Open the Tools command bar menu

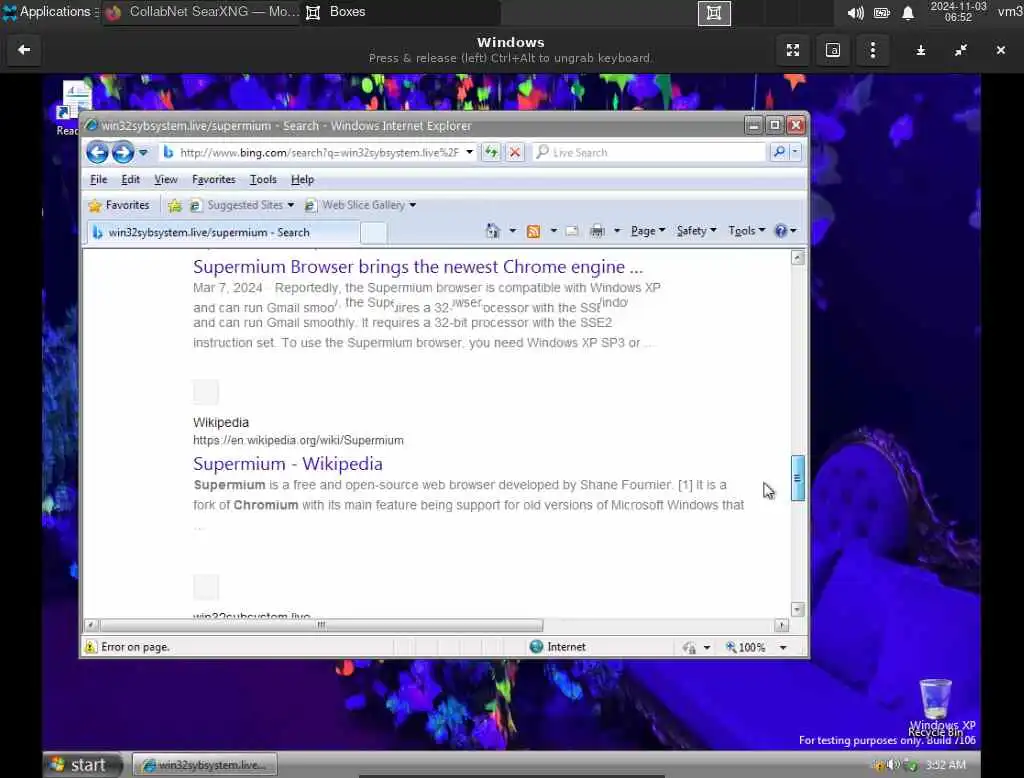pos(746,231)
